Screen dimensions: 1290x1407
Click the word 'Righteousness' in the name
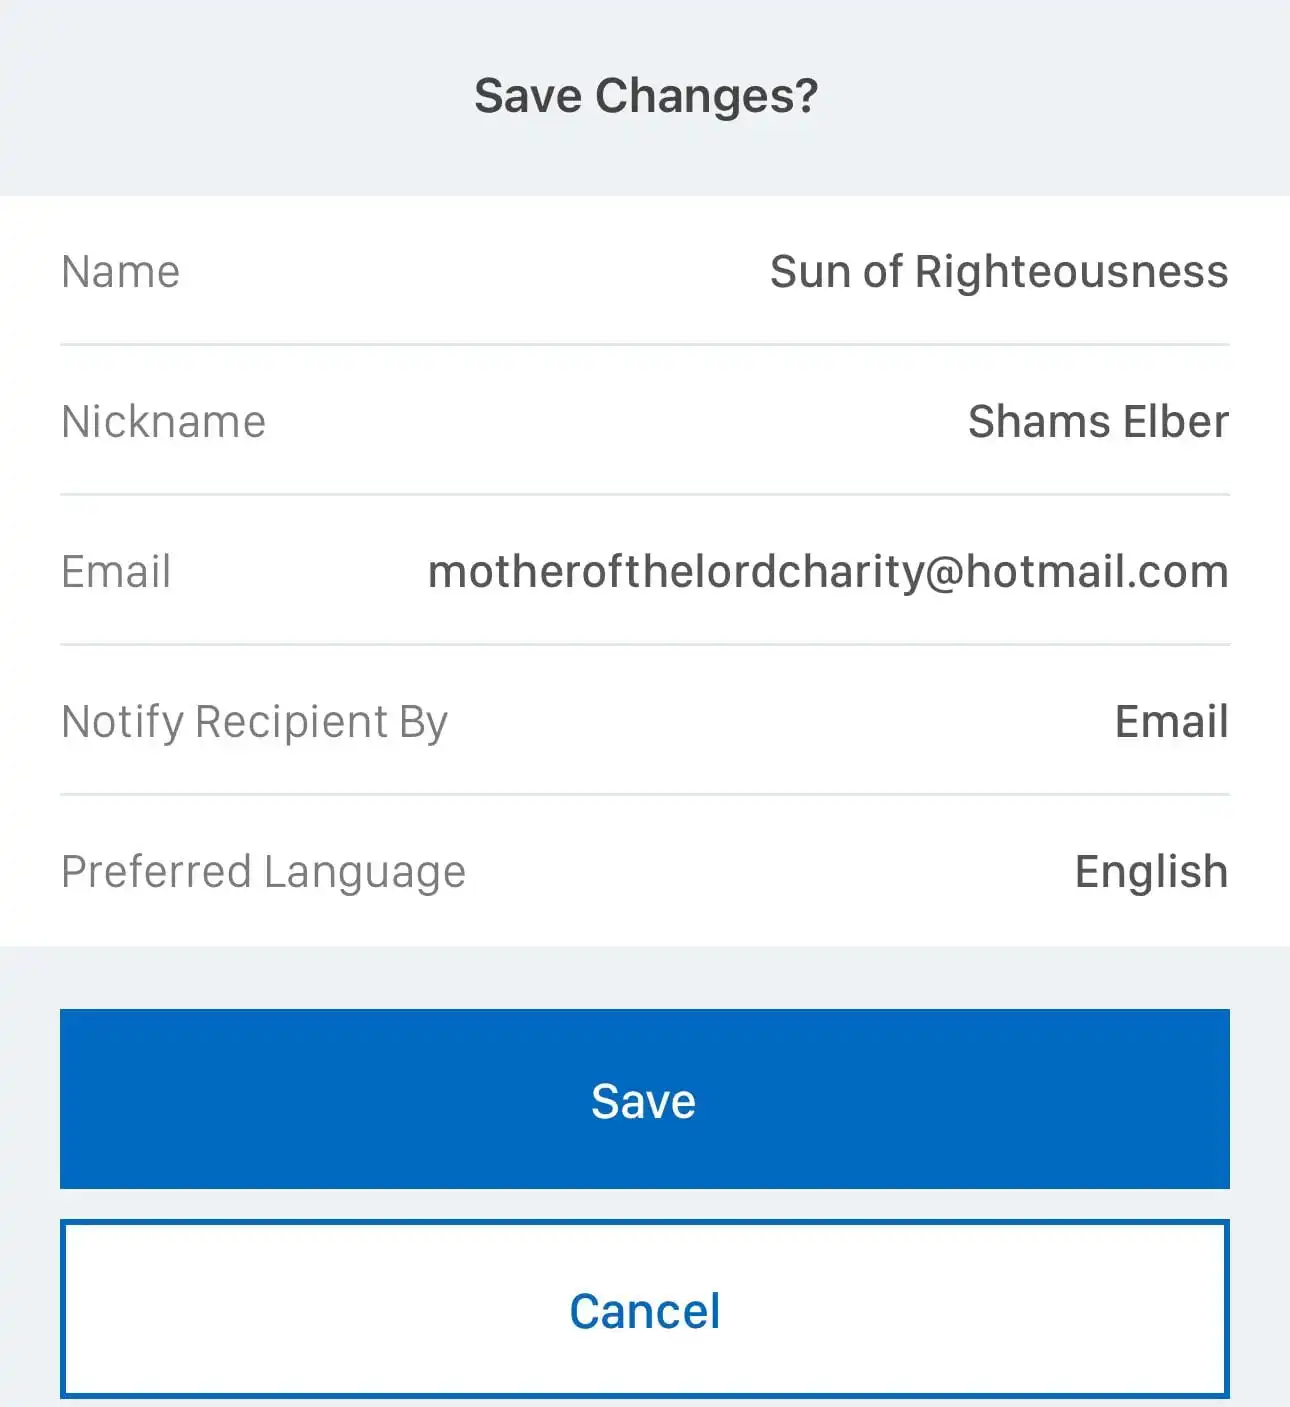pos(1071,272)
